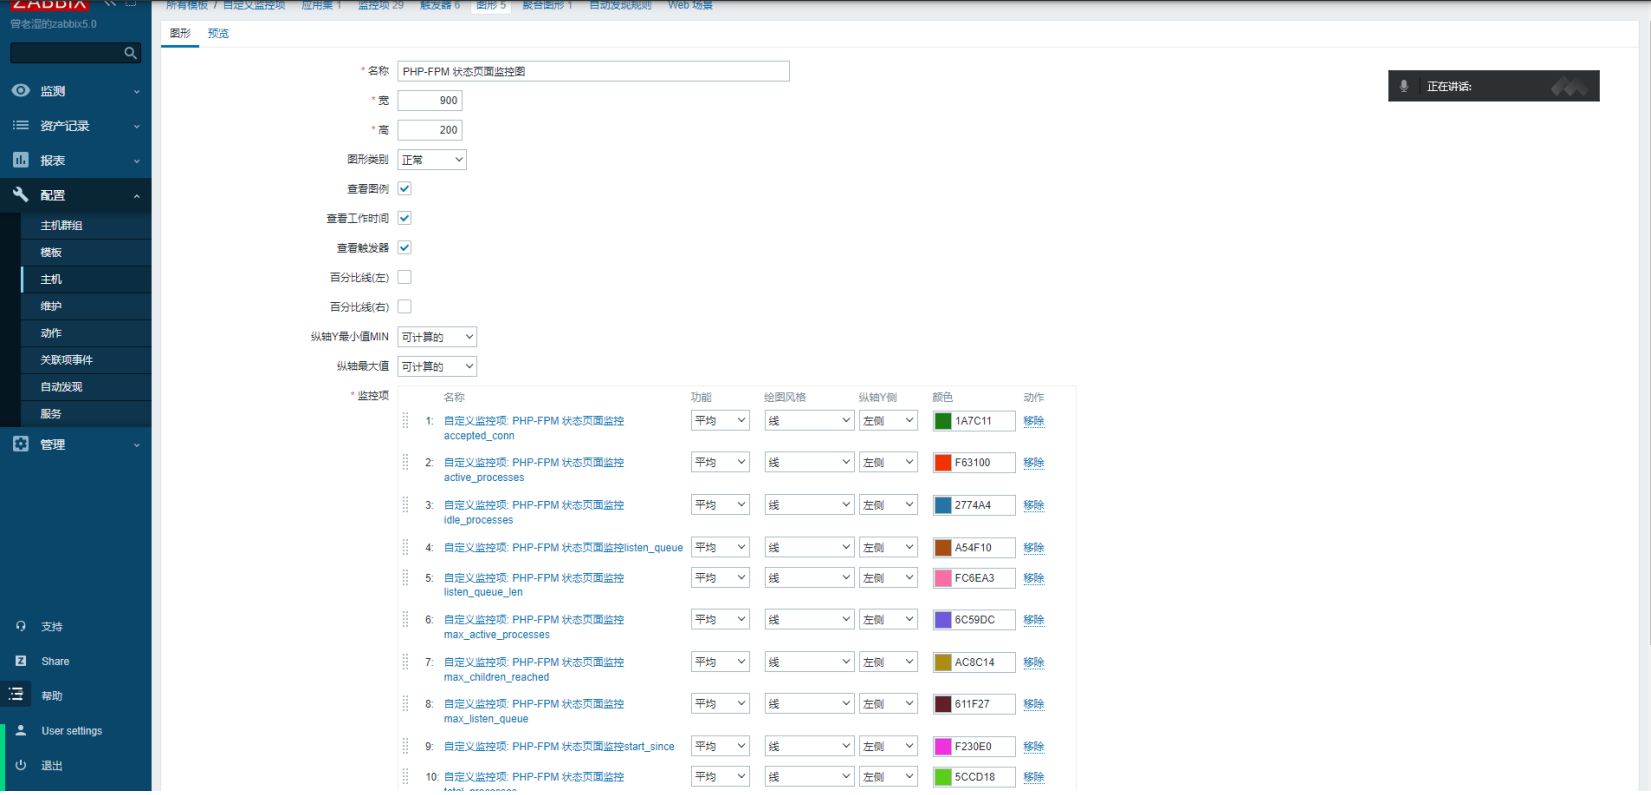Grab the drag handle of item row 2
1651x795 pixels.
(x=405, y=462)
